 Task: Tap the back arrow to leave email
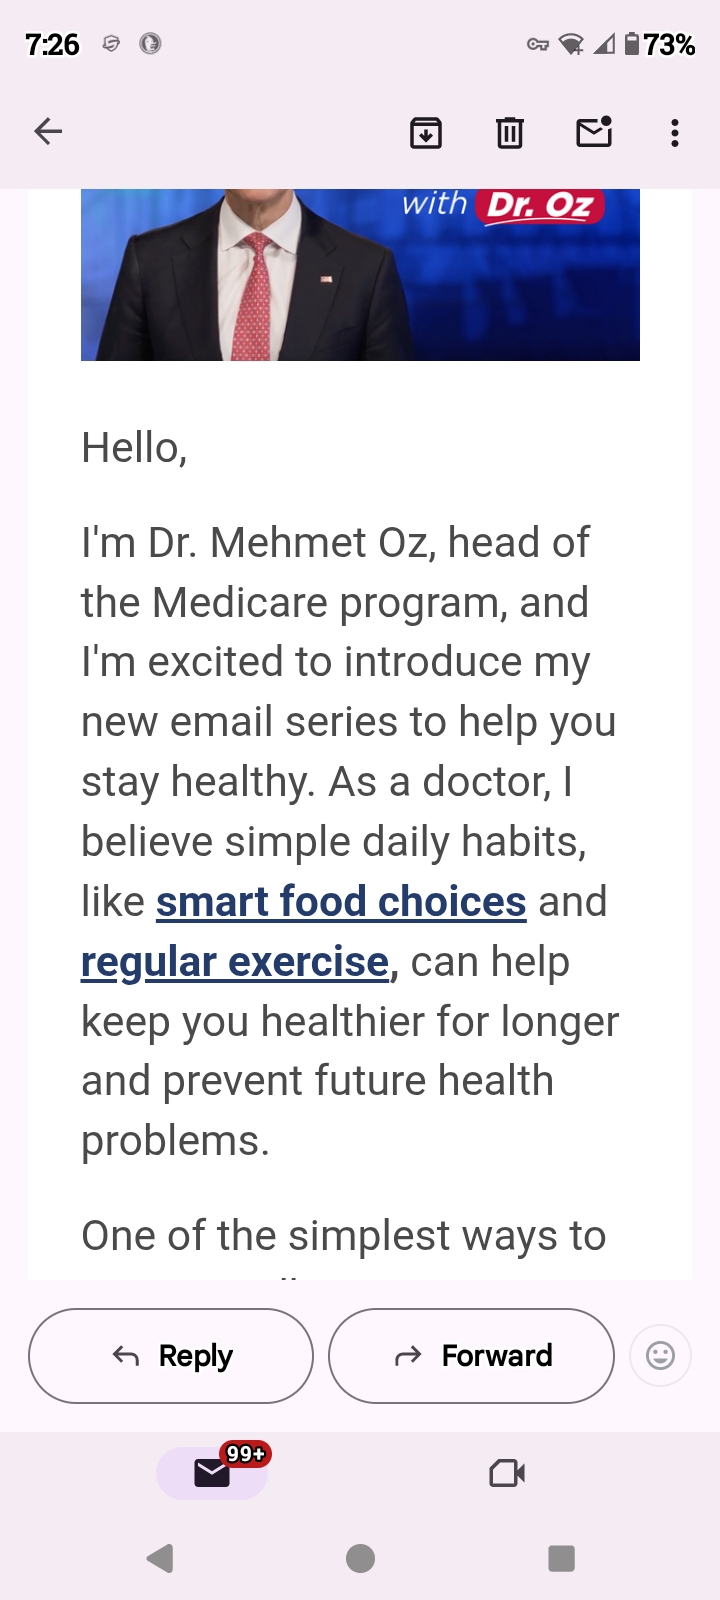[48, 132]
